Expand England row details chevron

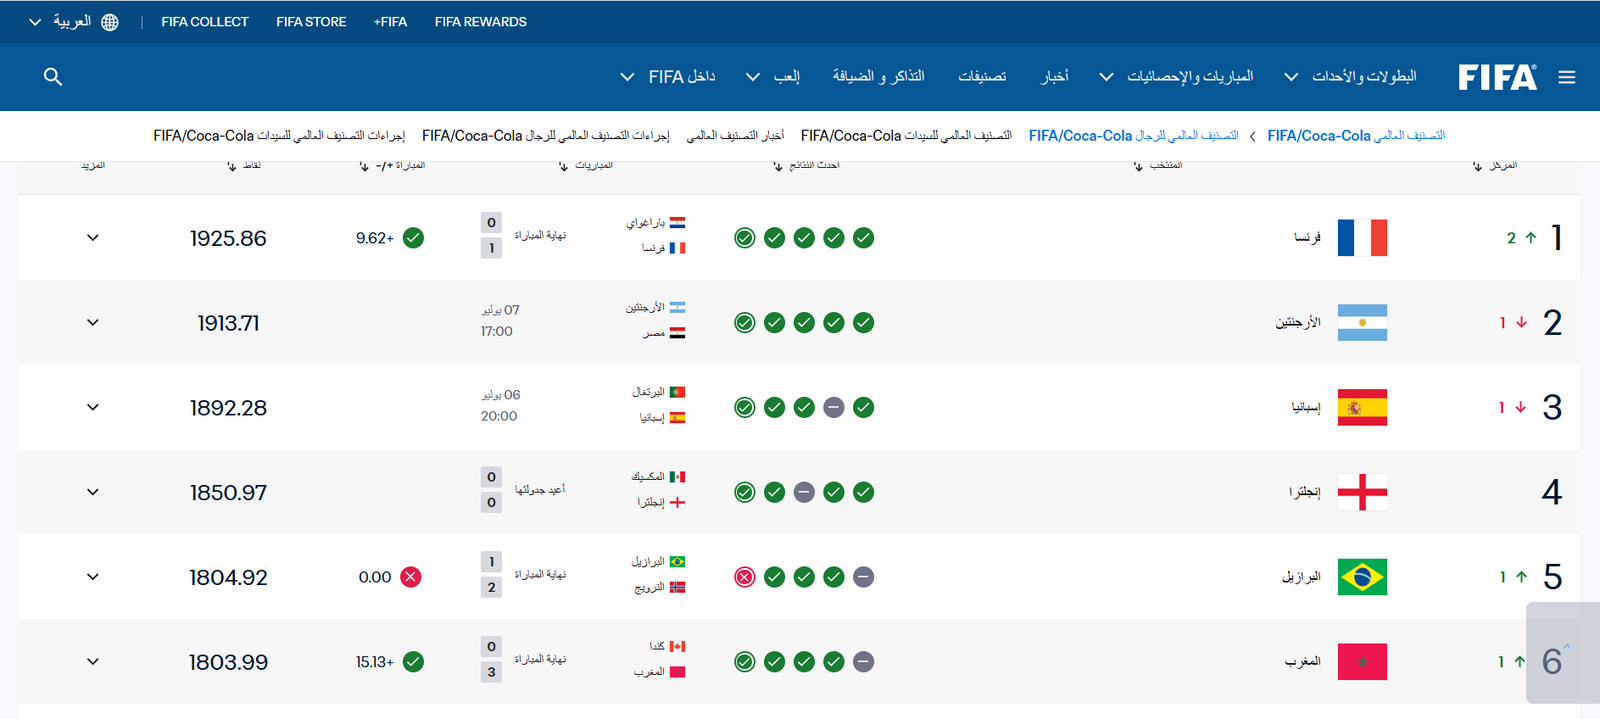pyautogui.click(x=93, y=492)
